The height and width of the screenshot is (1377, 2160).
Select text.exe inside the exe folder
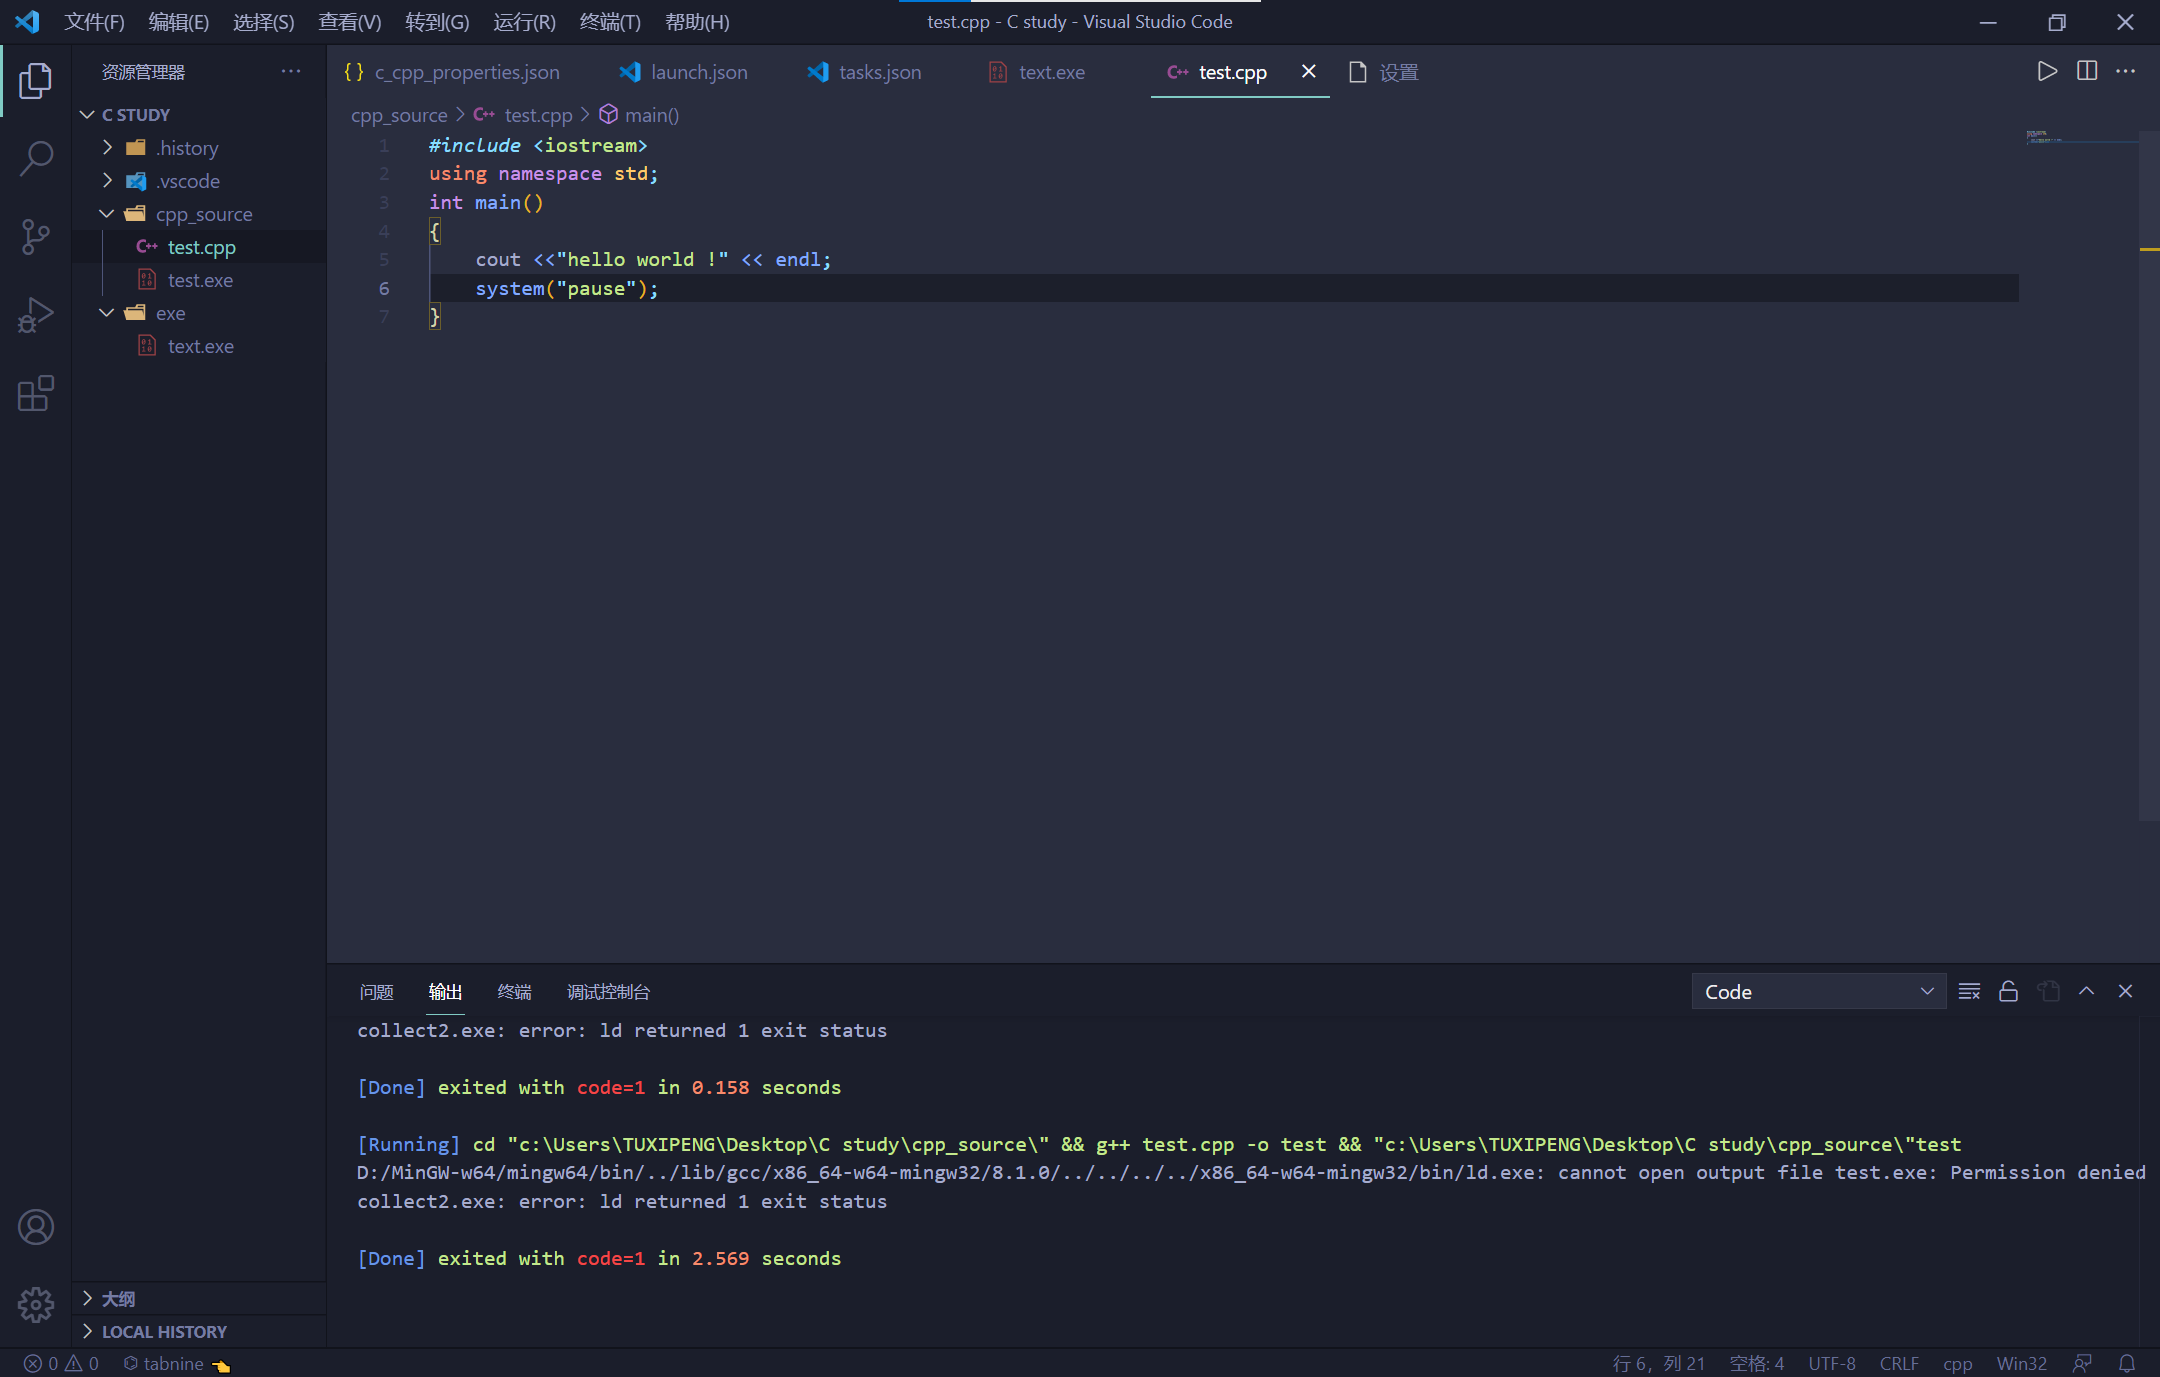[201, 345]
